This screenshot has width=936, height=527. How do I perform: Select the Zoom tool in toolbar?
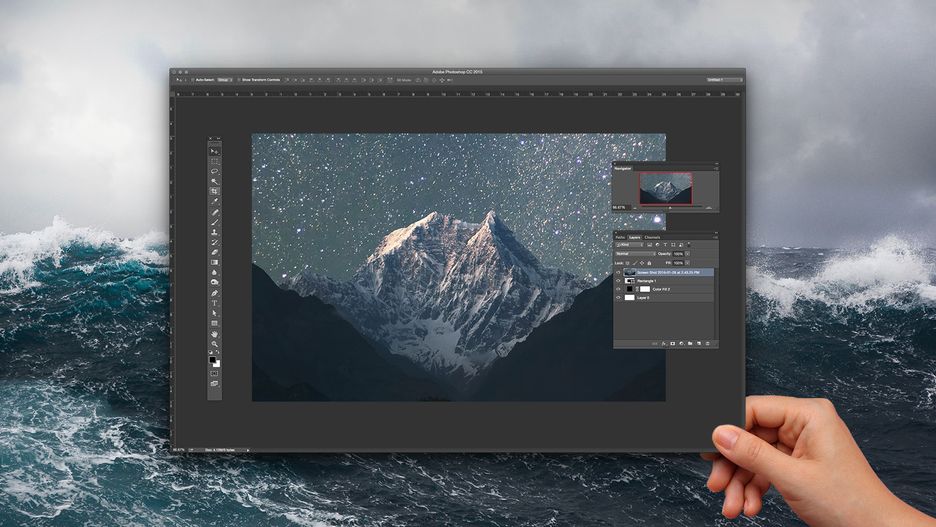point(214,345)
